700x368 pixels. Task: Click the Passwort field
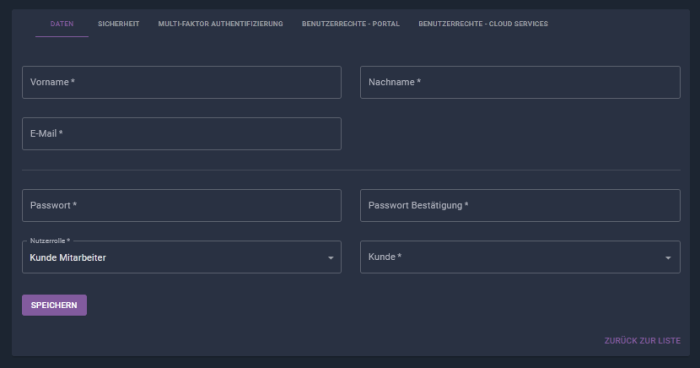(x=182, y=205)
